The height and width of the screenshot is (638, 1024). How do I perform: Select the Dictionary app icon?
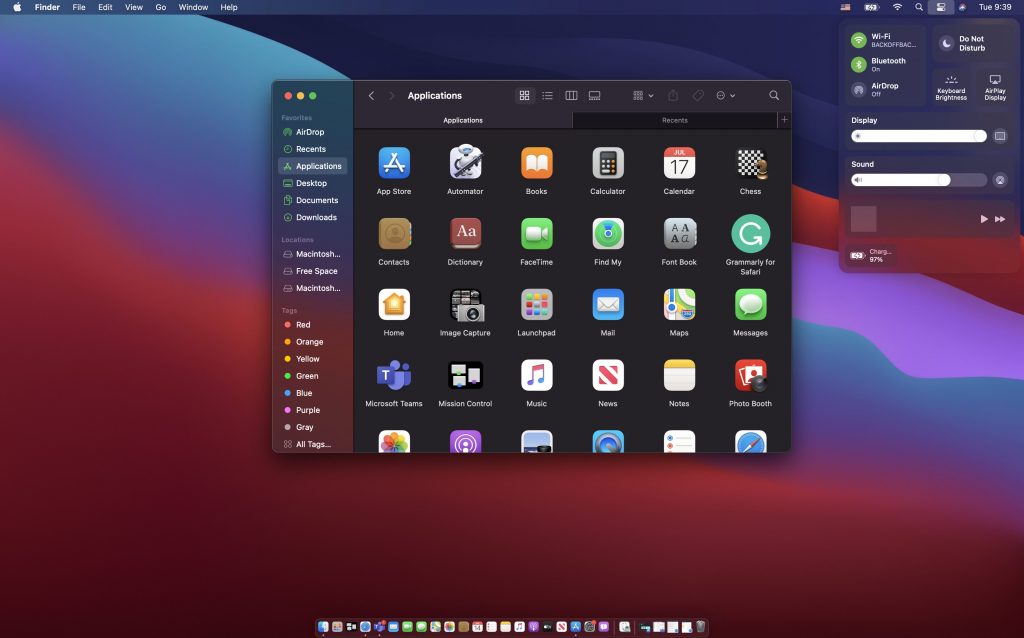(465, 234)
